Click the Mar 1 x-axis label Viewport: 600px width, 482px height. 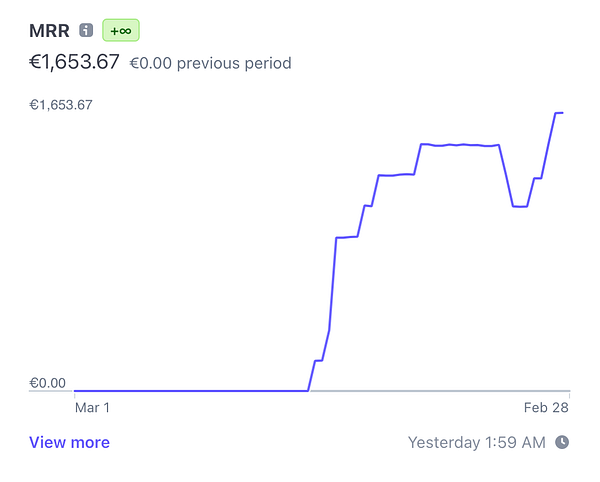pyautogui.click(x=92, y=408)
